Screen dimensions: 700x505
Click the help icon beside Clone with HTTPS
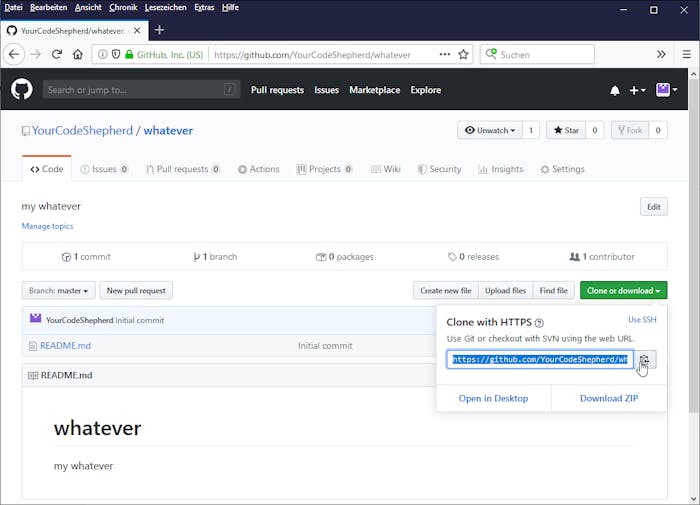(x=539, y=323)
